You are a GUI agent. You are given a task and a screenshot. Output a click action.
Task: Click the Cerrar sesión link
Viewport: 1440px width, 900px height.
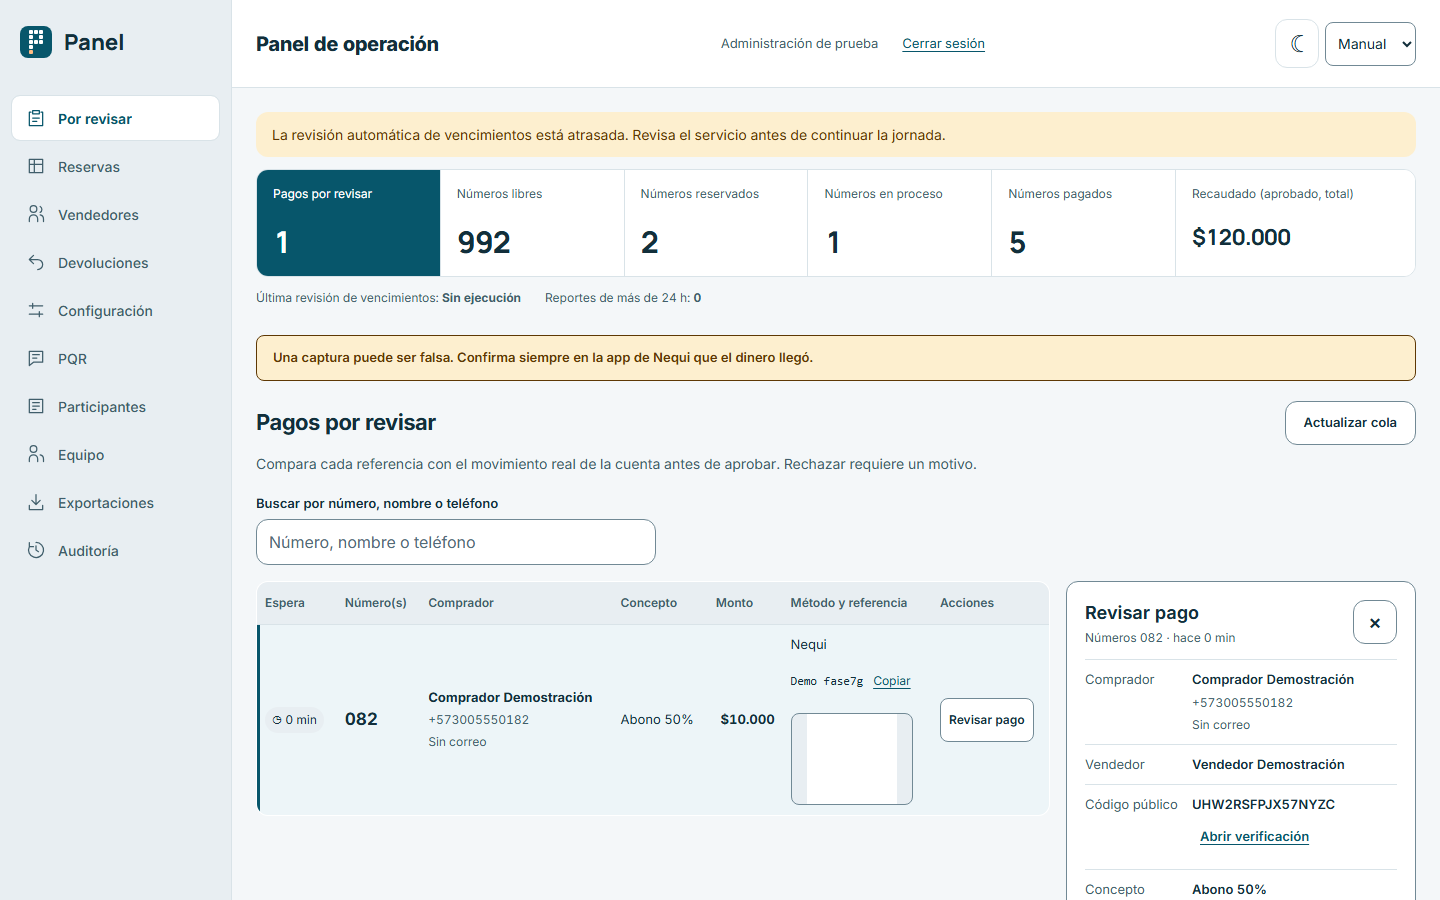coord(943,44)
